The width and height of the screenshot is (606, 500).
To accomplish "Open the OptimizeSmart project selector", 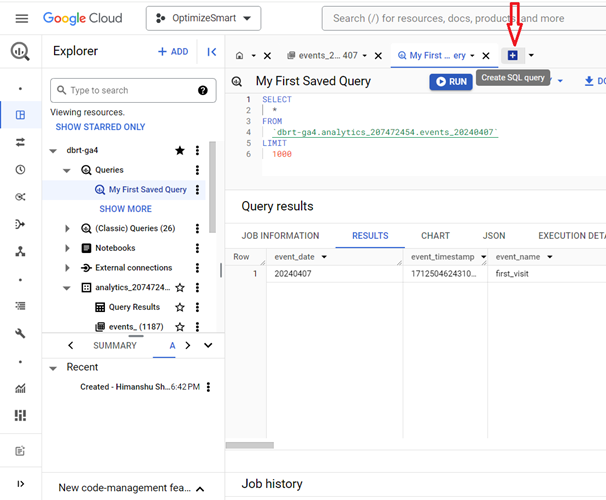I will 204,18.
